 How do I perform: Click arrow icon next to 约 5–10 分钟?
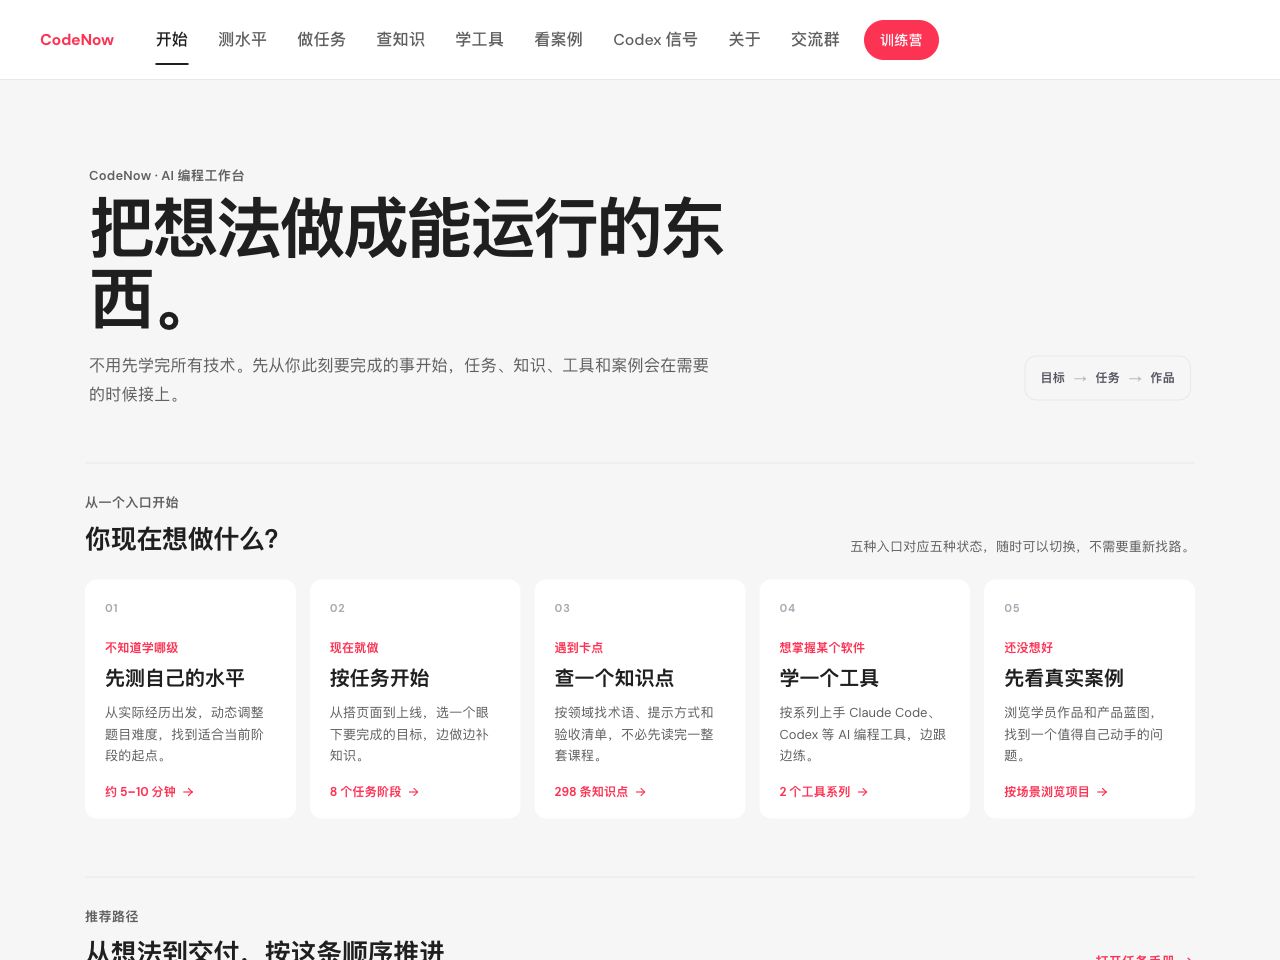point(188,792)
